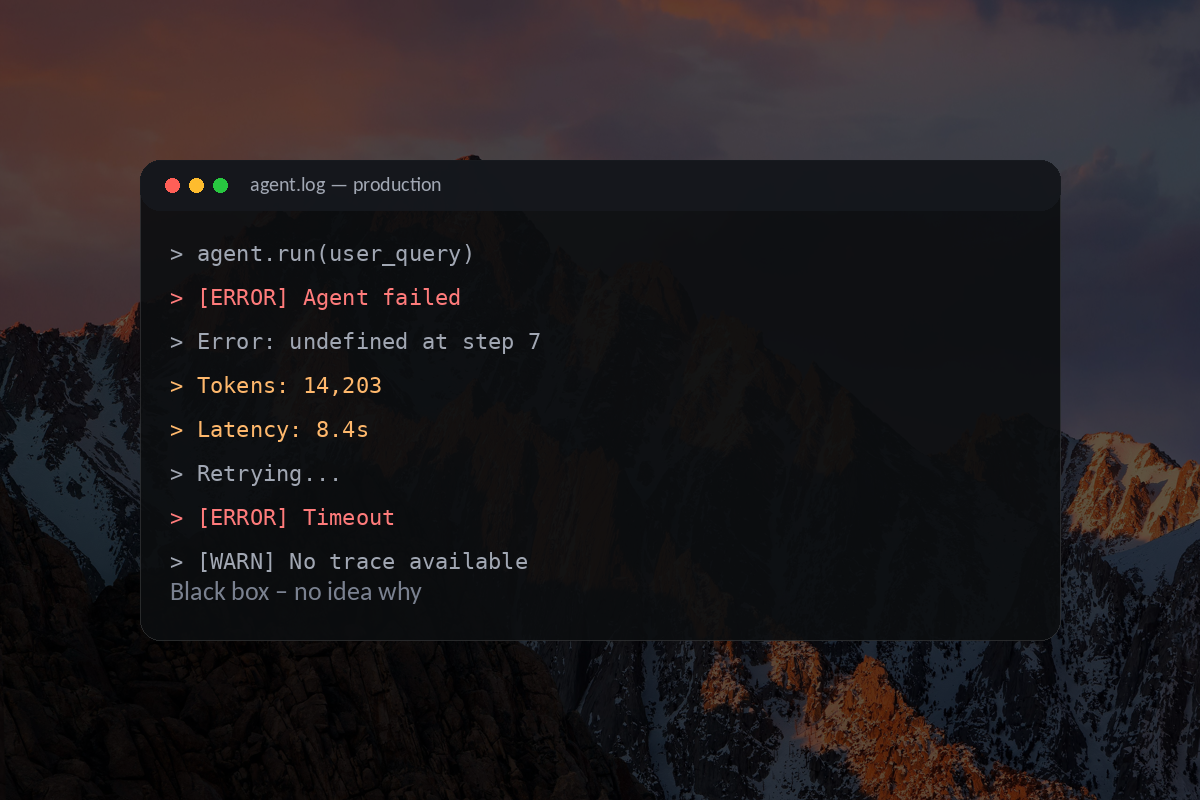Image resolution: width=1200 pixels, height=800 pixels.
Task: Click the red close traffic light icon
Action: coord(172,185)
